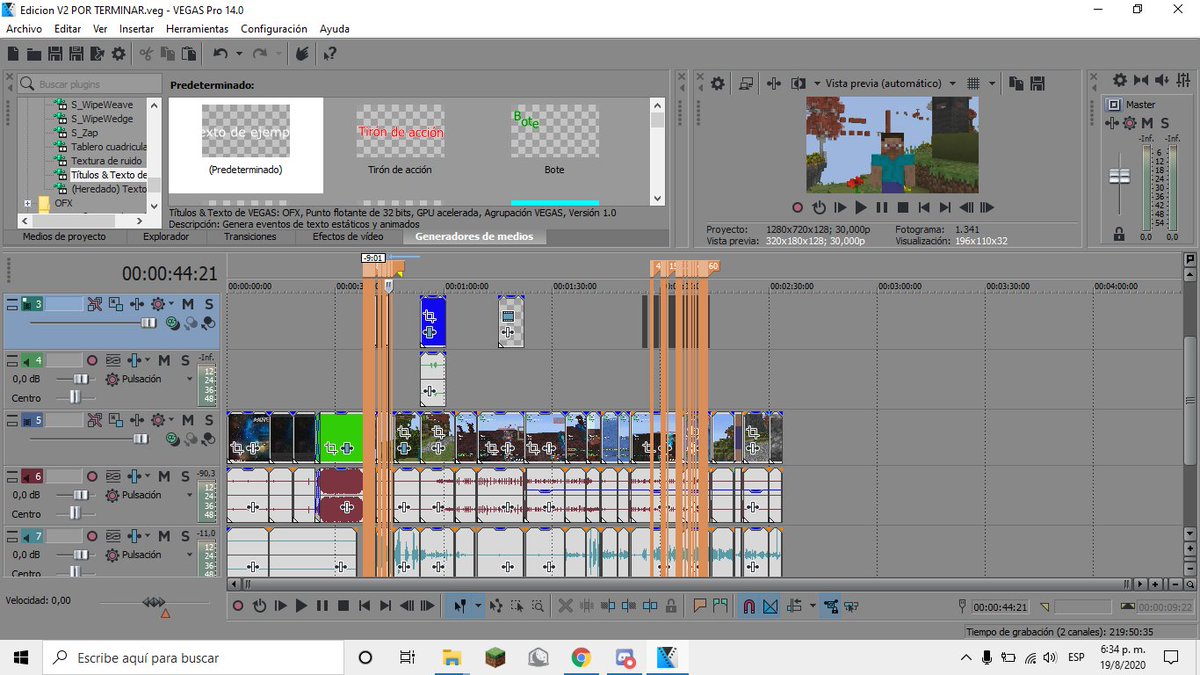Save the project with the first save icon

(x=55, y=54)
